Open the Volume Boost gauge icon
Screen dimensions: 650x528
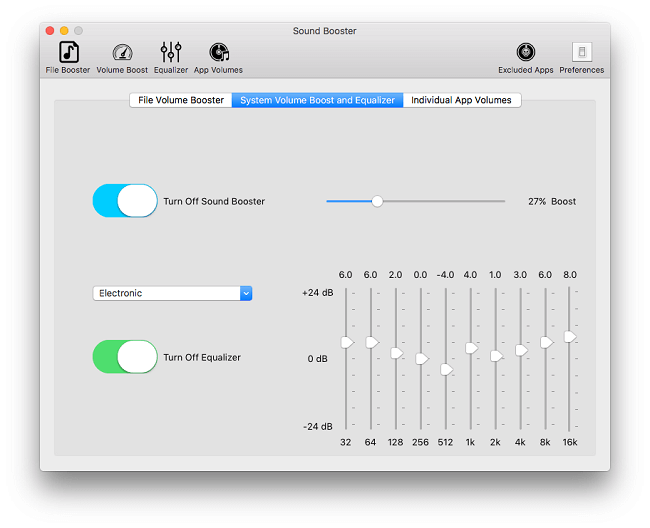click(122, 53)
